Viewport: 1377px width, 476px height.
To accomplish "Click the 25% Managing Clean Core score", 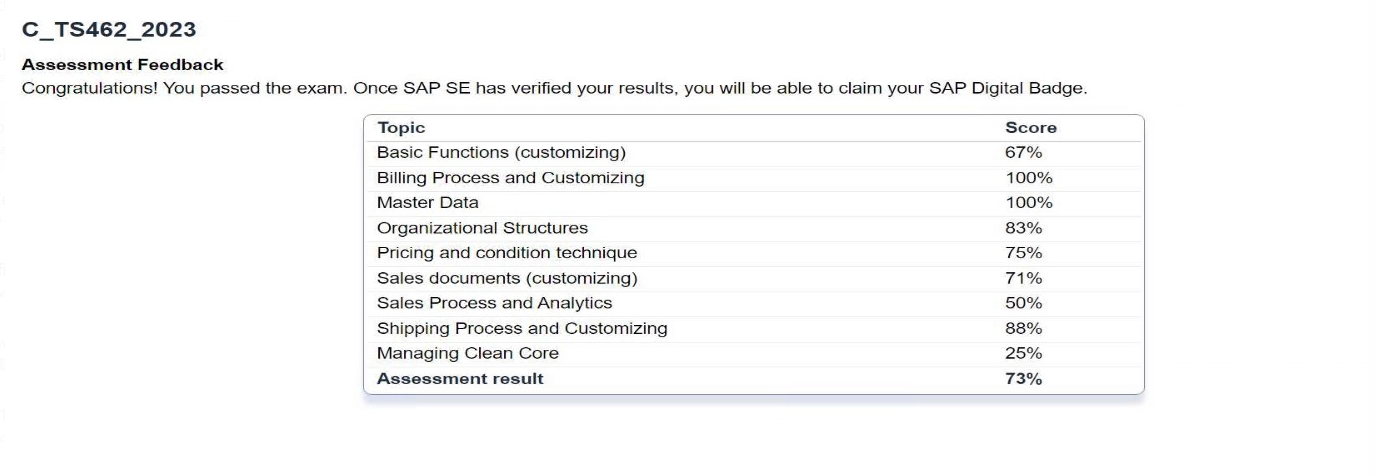I will pos(1023,353).
